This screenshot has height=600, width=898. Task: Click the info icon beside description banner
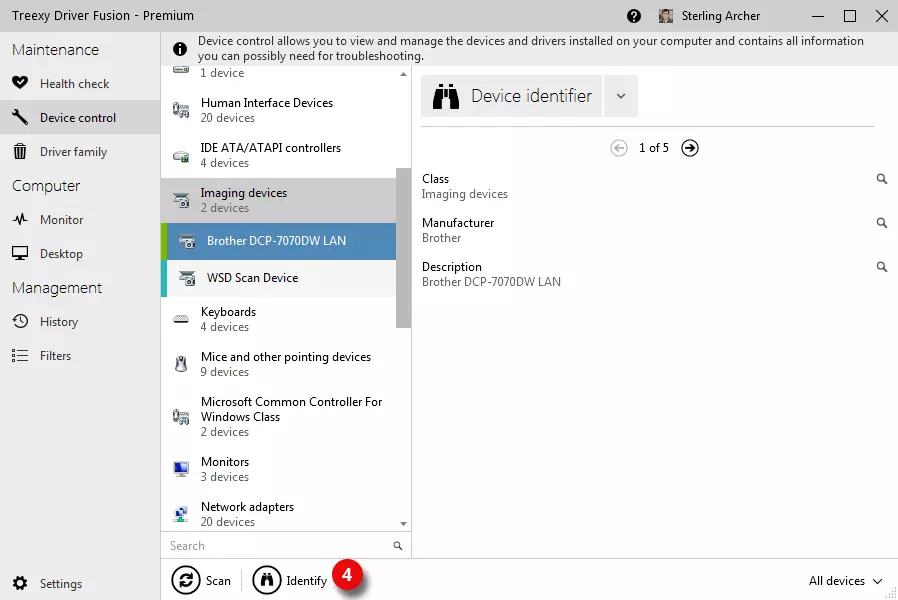(180, 49)
